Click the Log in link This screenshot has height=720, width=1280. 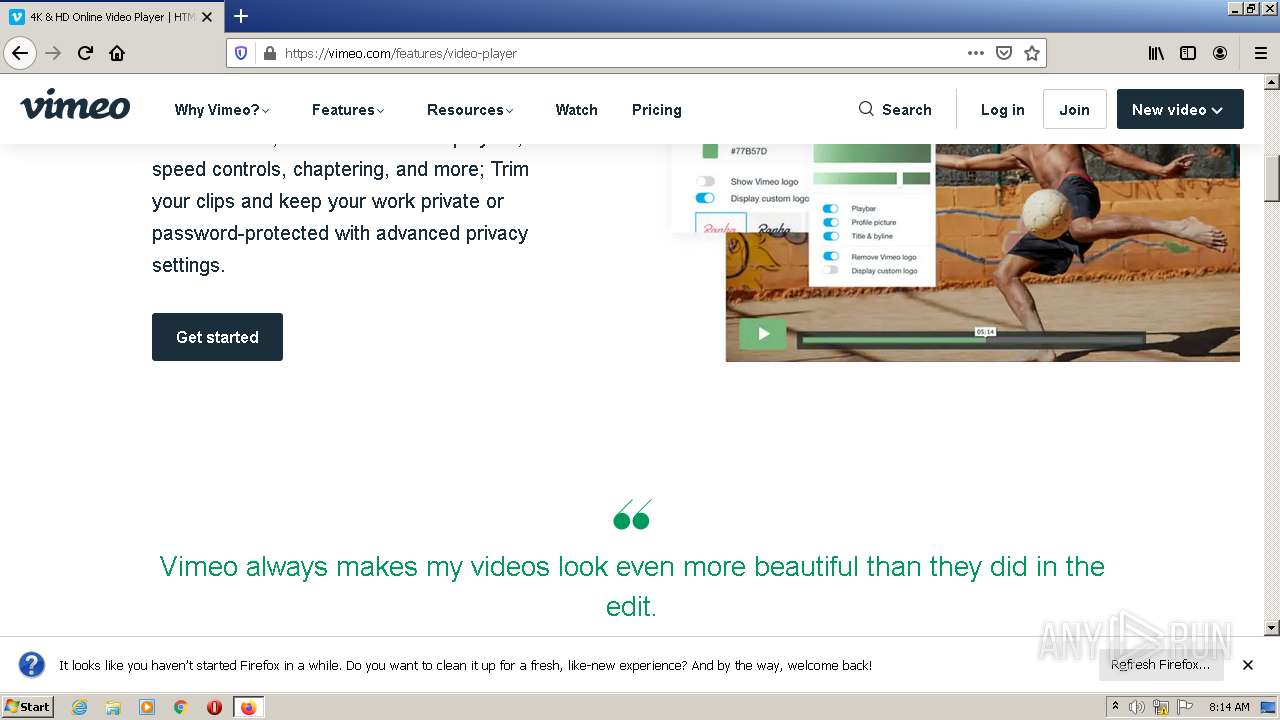tap(1002, 110)
